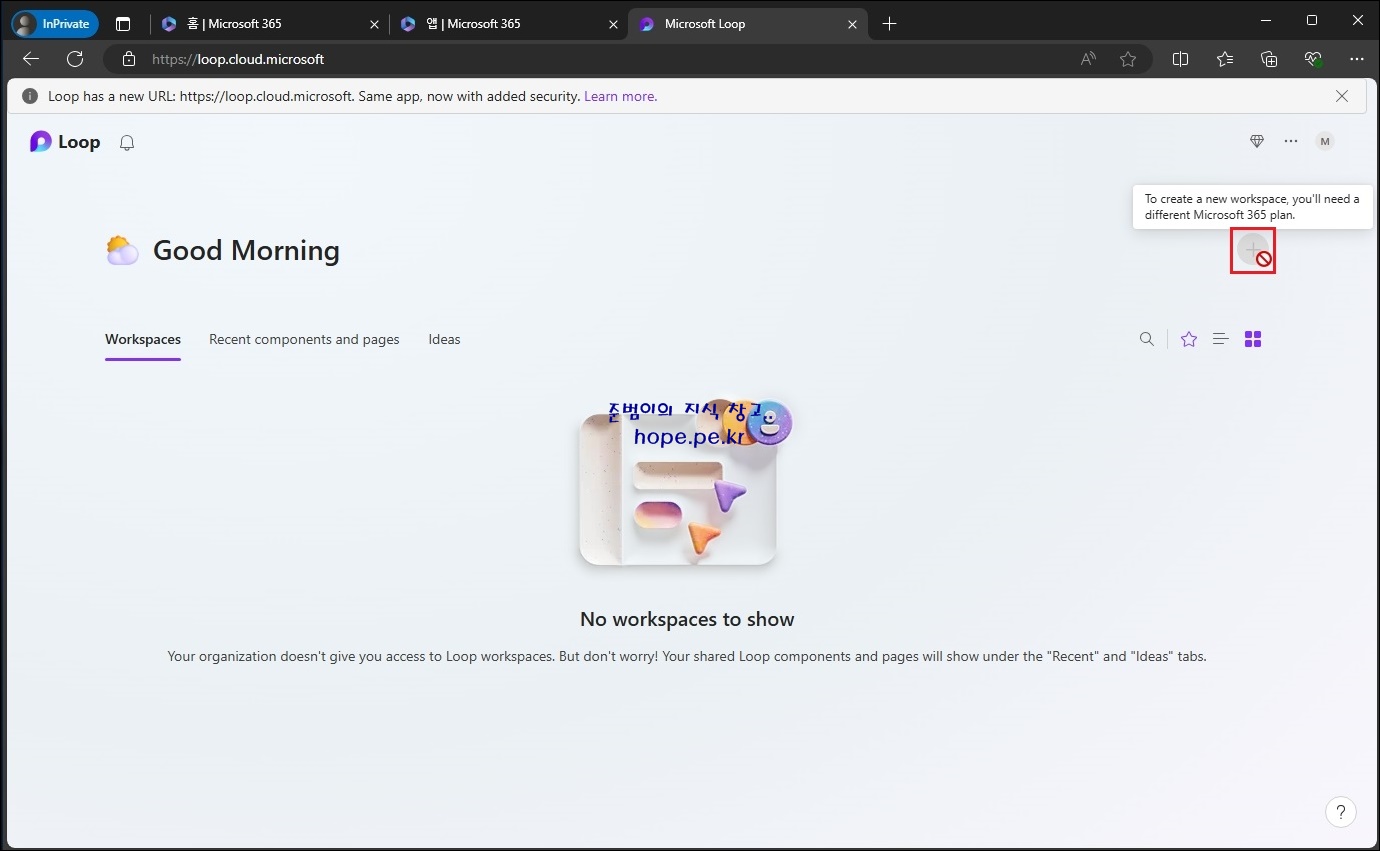Close the Microsoft Loop browser tab
This screenshot has height=851, width=1380.
(x=853, y=24)
